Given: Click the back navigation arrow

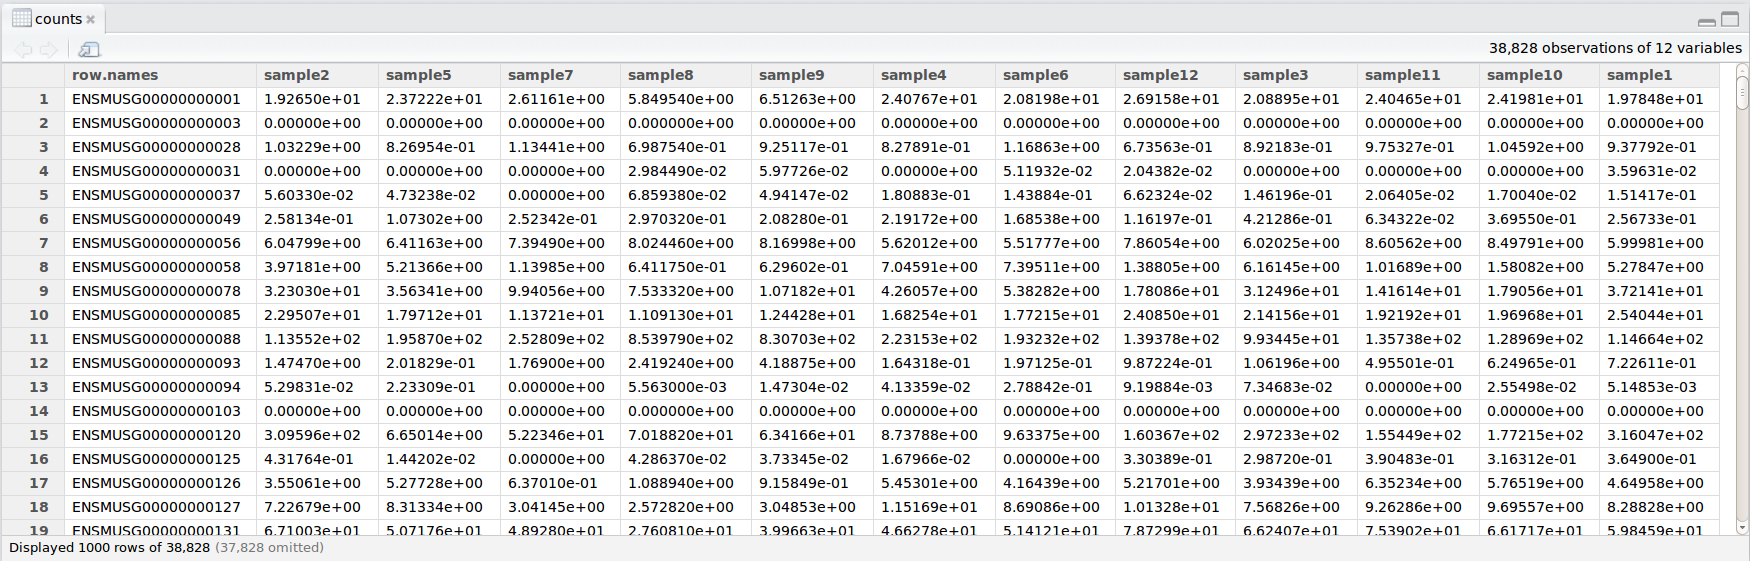Looking at the screenshot, I should pyautogui.click(x=23, y=49).
